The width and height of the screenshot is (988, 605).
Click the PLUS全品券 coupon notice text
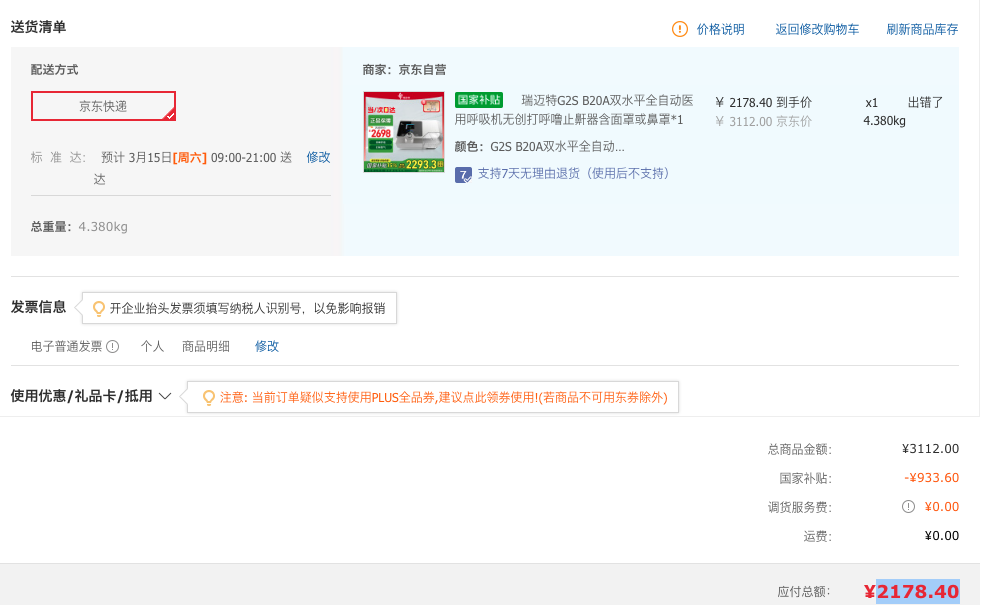[444, 397]
